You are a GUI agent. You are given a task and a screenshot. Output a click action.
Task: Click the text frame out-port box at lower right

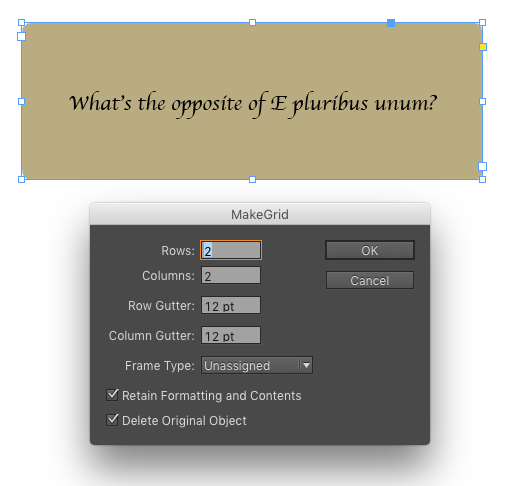click(482, 166)
